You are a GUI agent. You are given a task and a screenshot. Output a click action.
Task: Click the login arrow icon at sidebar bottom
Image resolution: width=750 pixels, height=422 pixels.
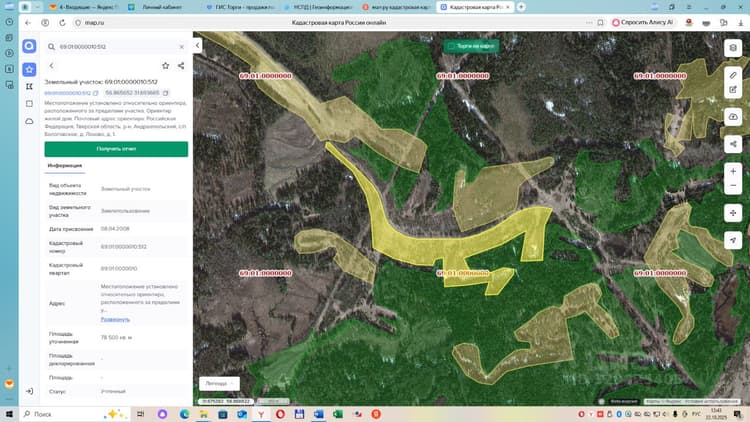pos(29,391)
